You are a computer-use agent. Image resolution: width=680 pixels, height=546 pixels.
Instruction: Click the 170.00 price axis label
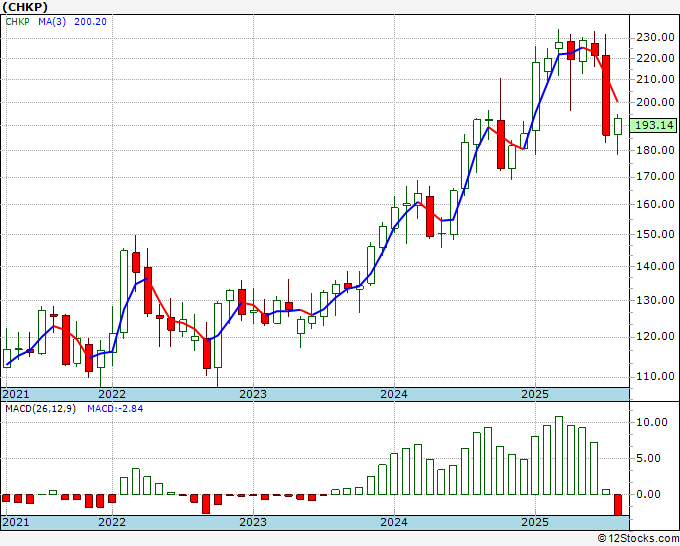[x=655, y=177]
